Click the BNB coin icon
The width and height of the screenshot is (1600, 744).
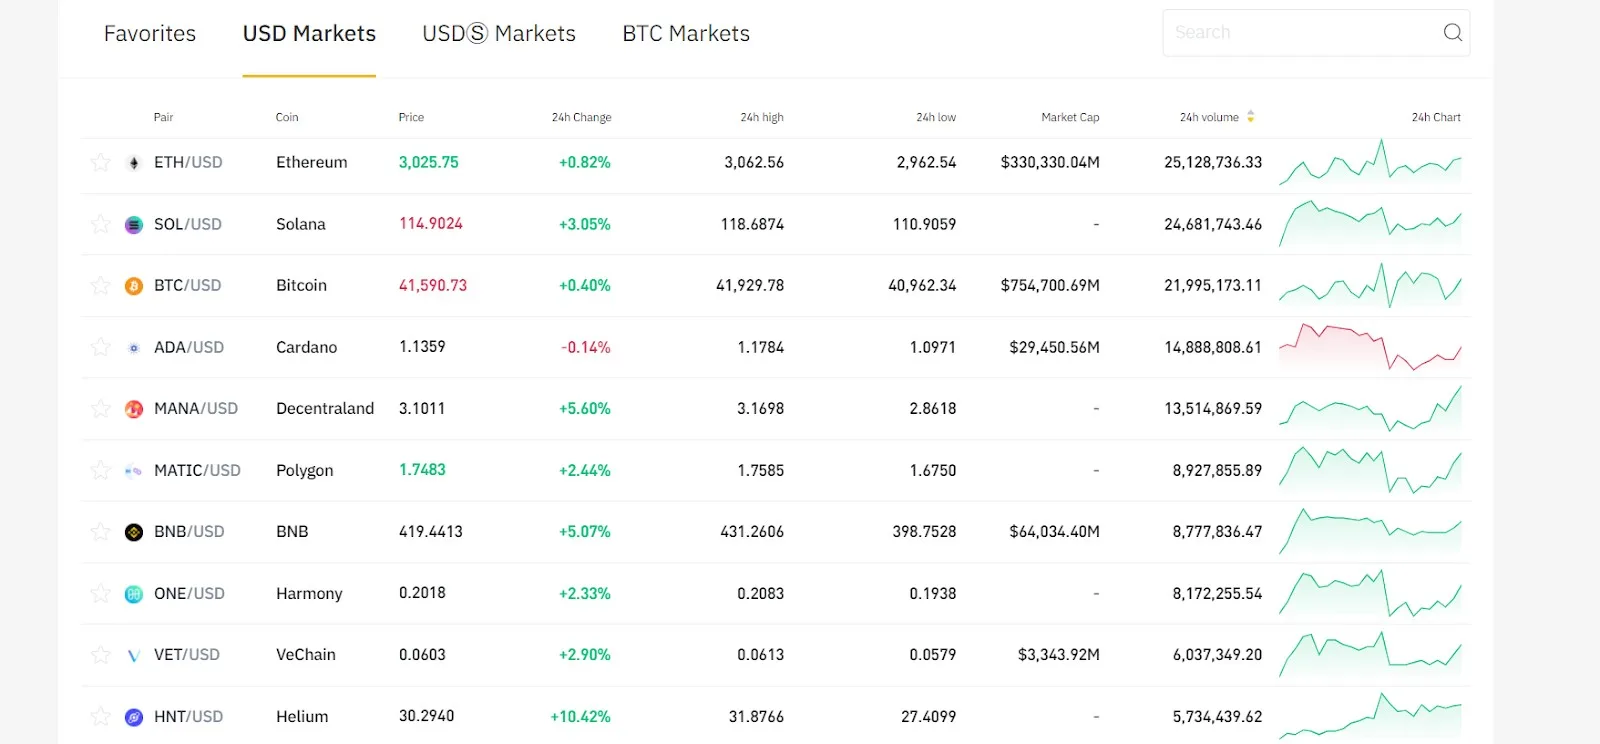point(134,532)
